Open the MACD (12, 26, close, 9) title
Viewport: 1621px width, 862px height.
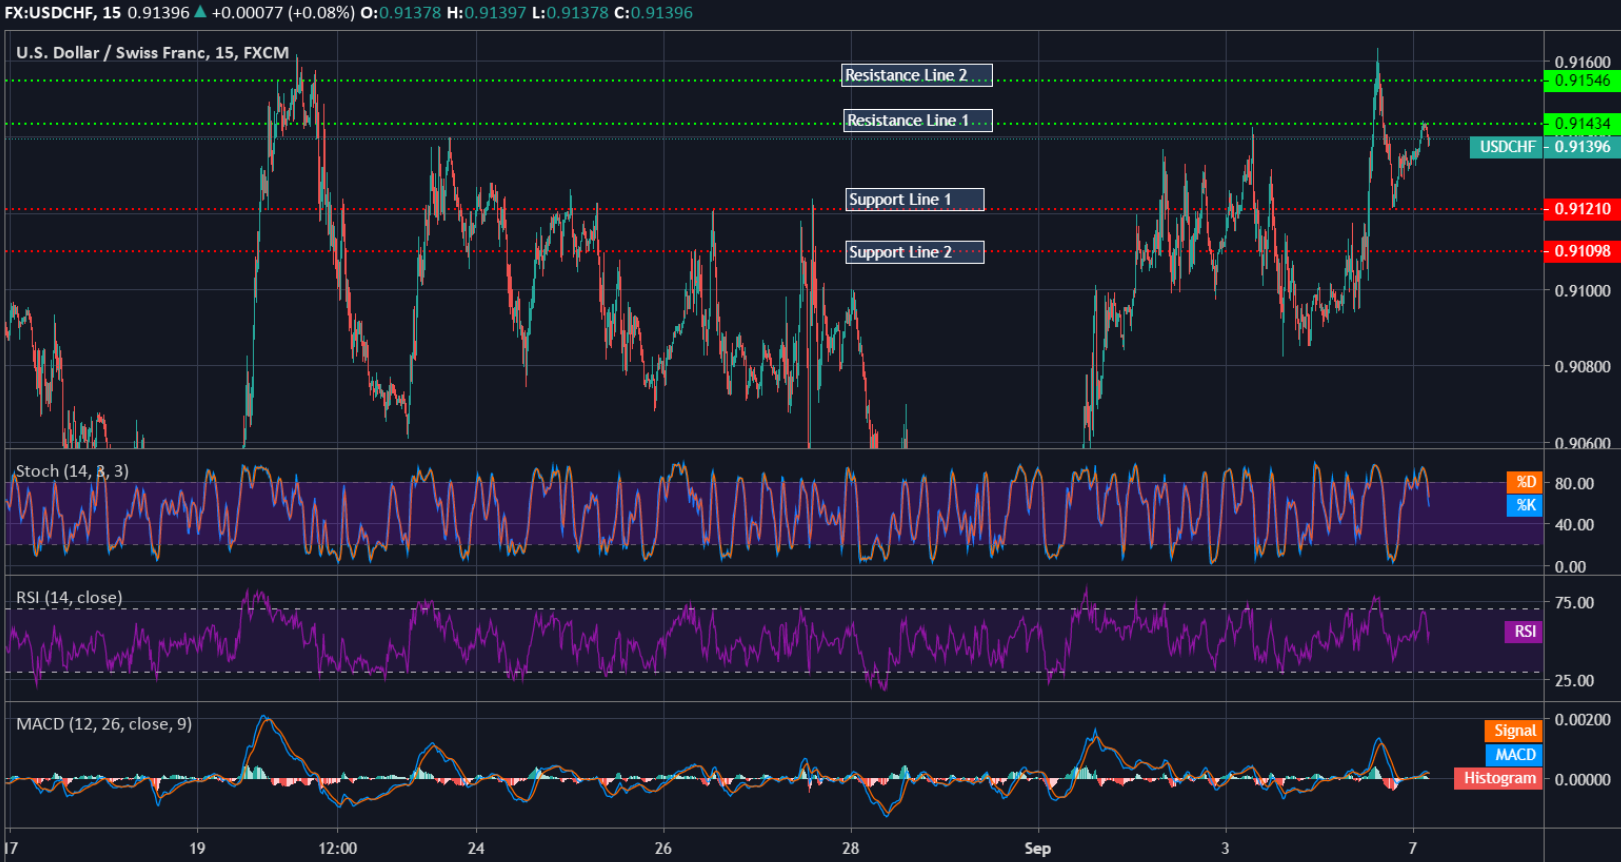(104, 724)
